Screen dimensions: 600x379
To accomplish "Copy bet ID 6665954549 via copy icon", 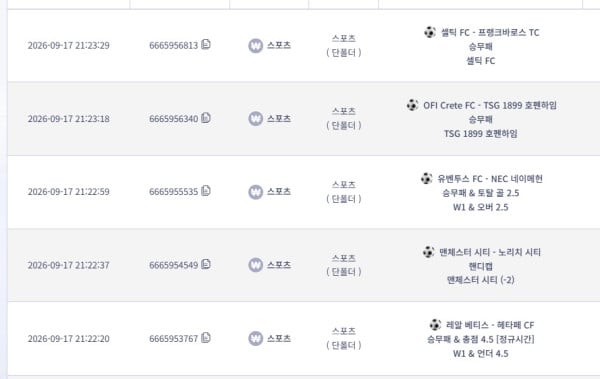I will click(206, 264).
